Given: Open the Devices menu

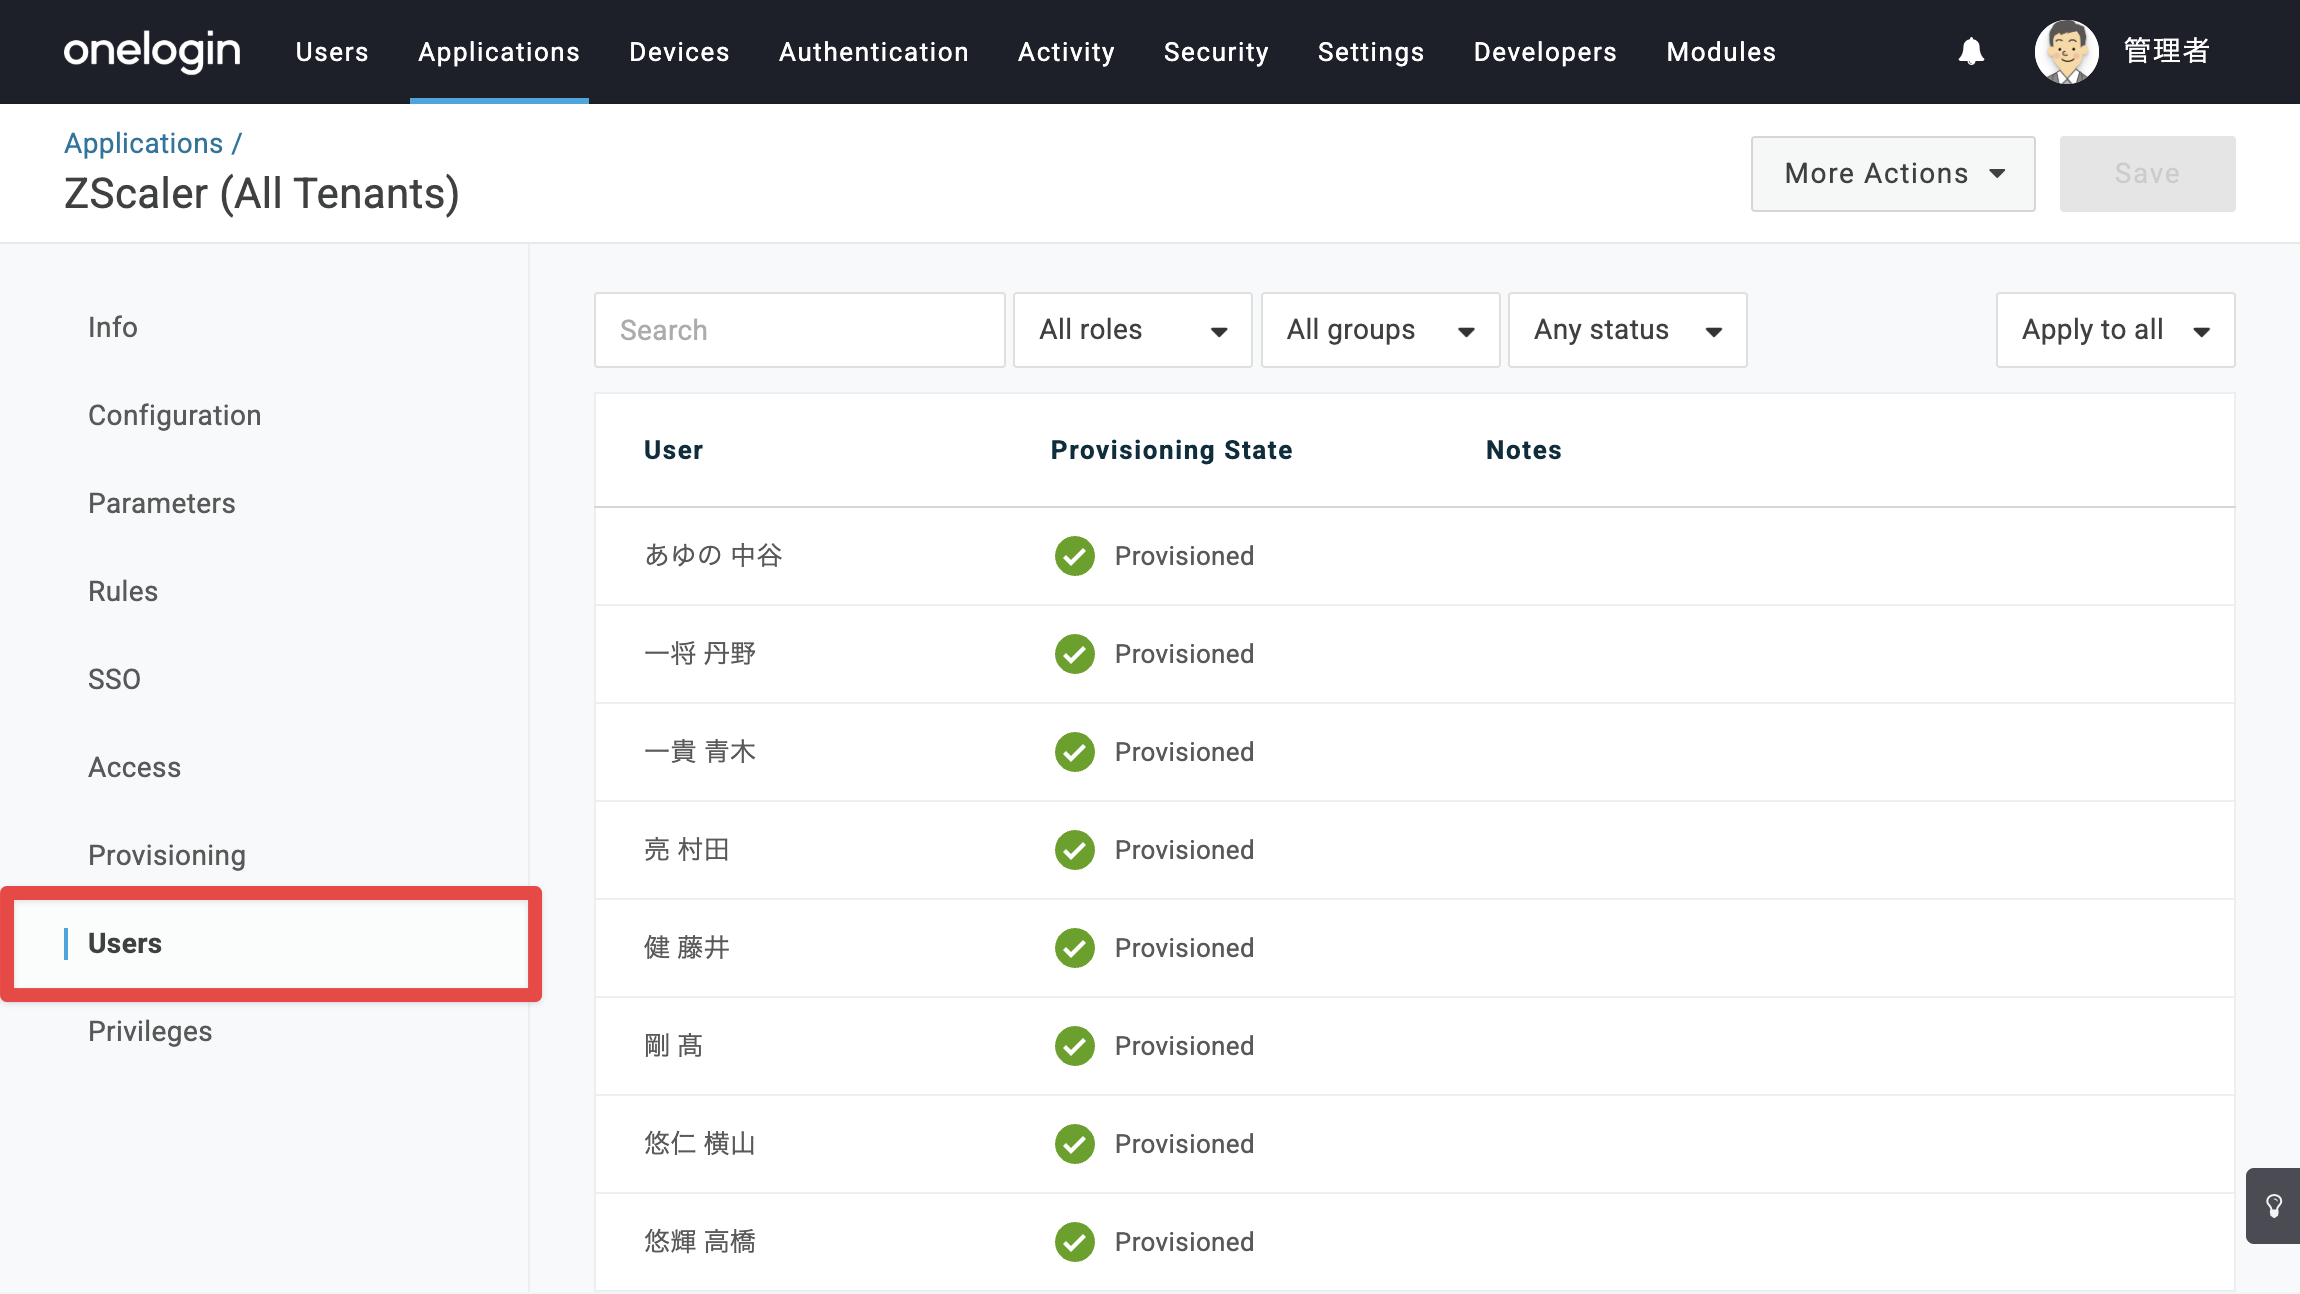Looking at the screenshot, I should 679,52.
